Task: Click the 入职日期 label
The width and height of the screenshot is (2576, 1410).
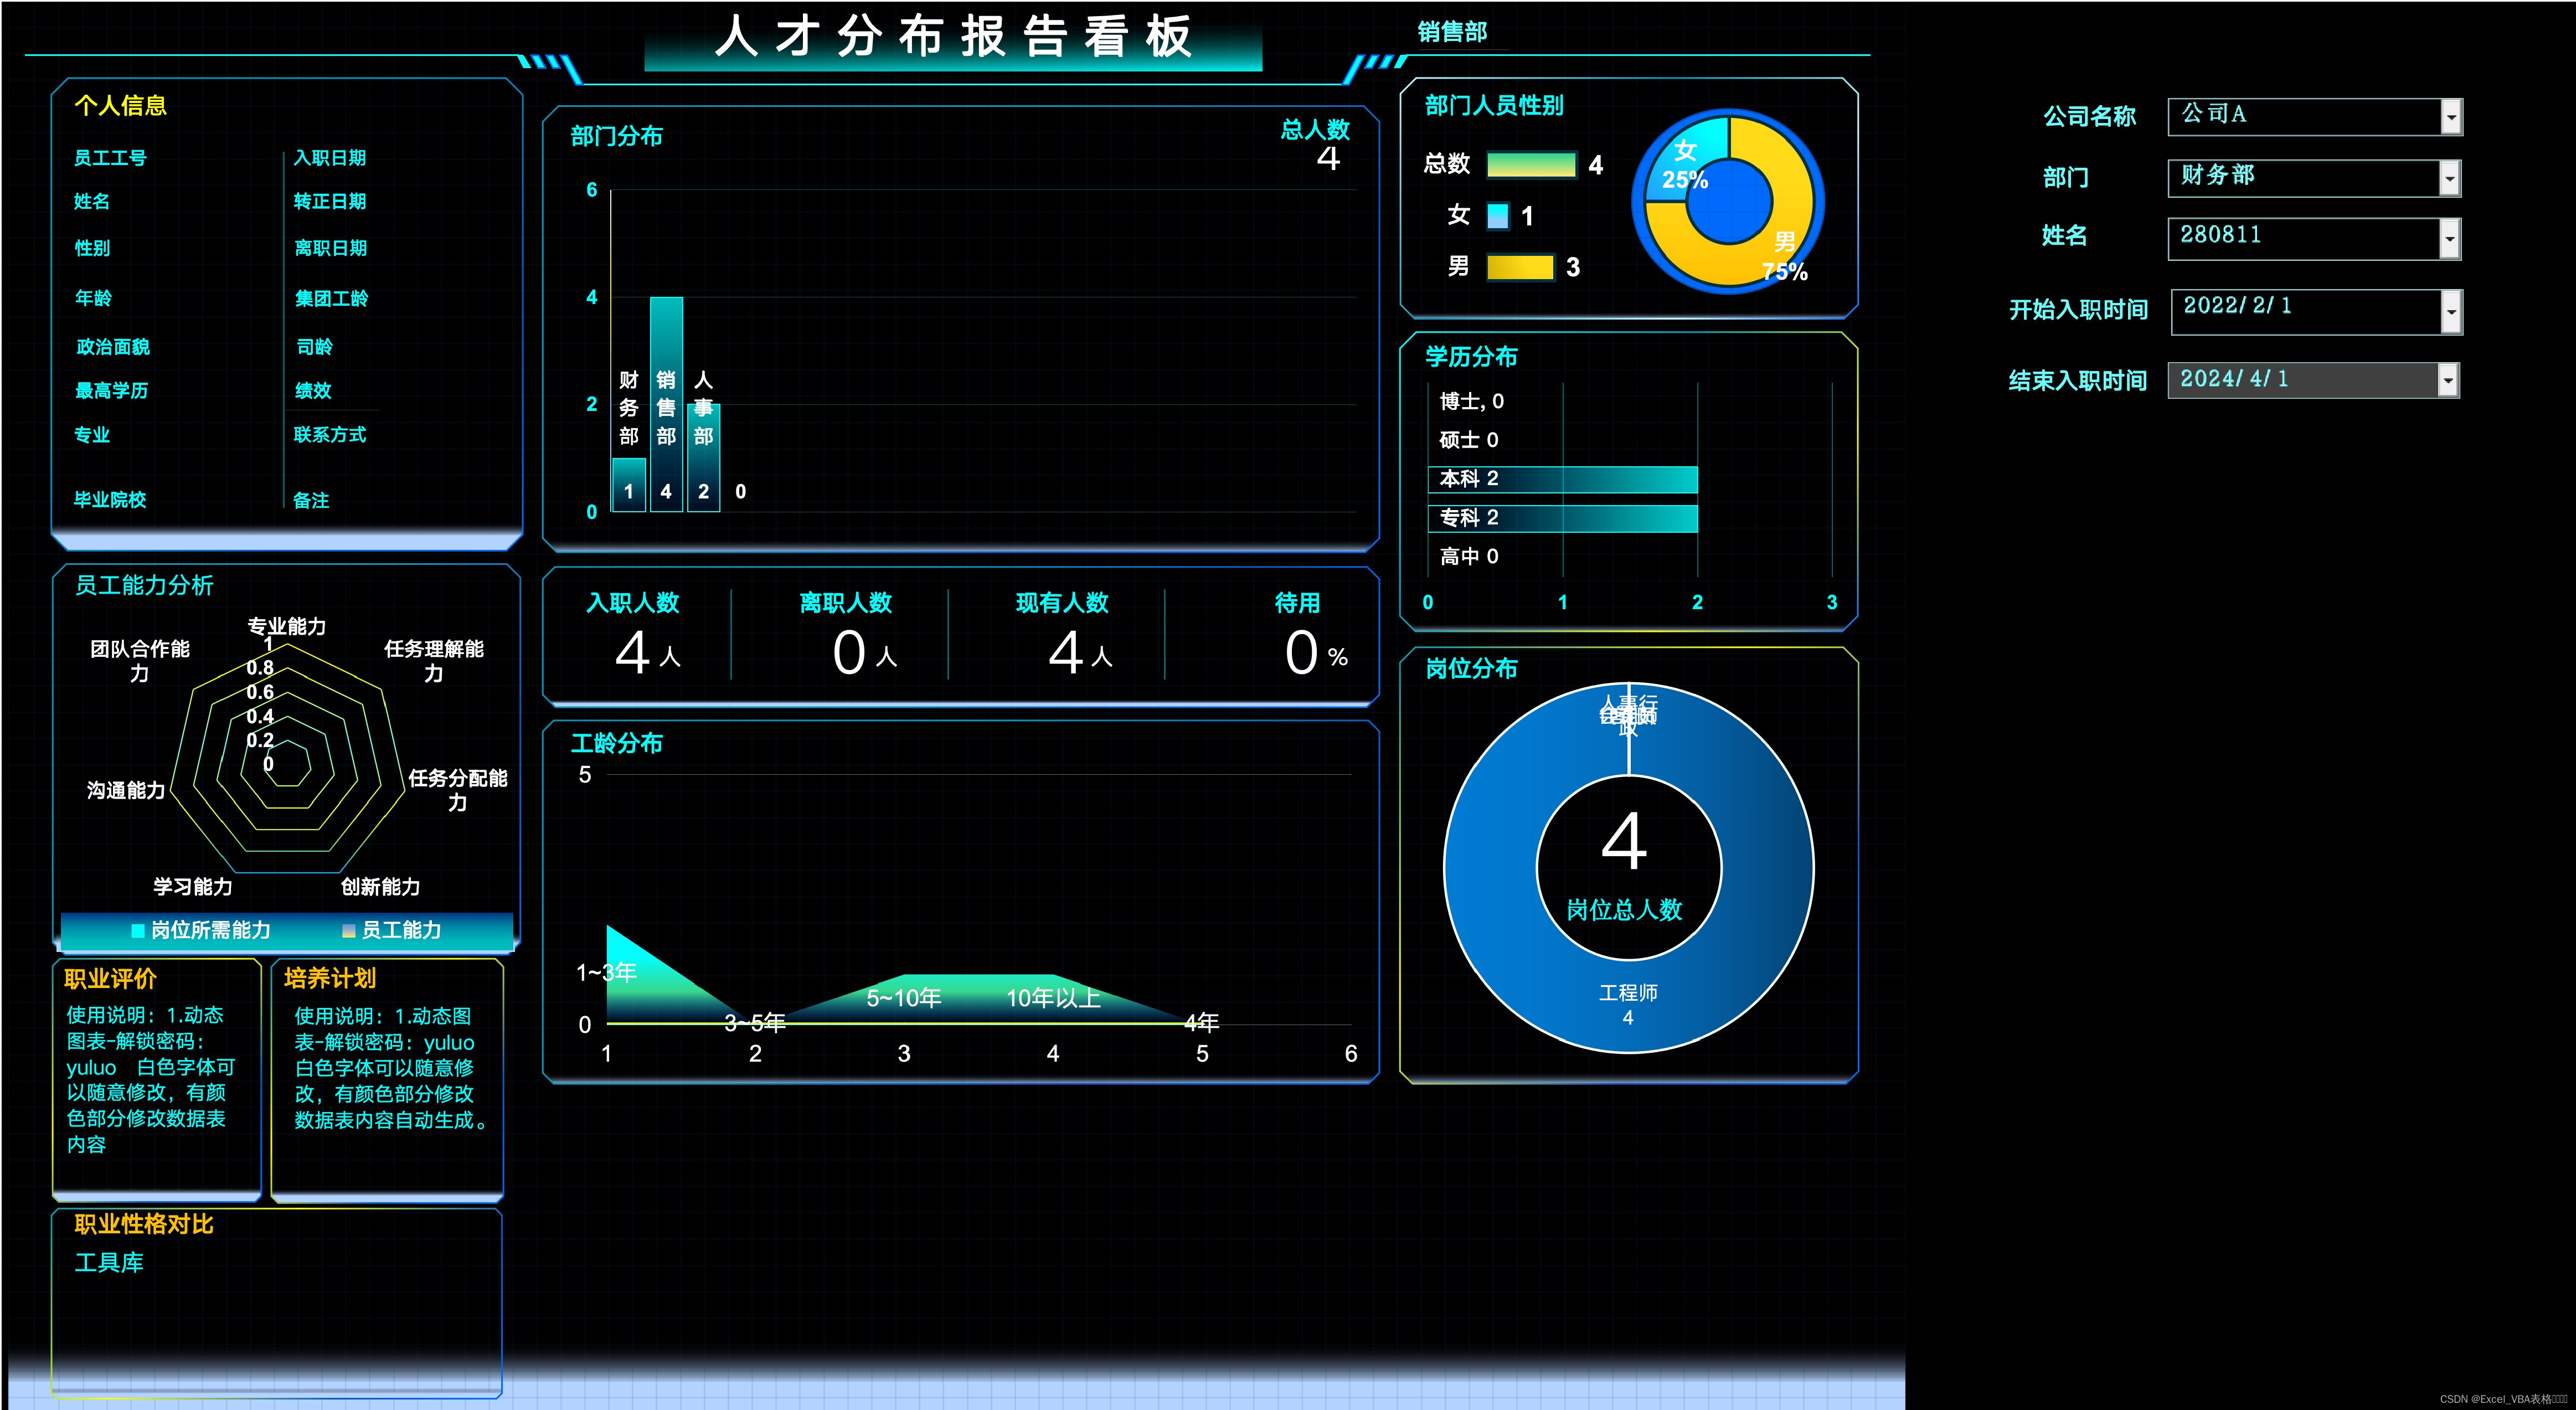Action: click(x=330, y=158)
